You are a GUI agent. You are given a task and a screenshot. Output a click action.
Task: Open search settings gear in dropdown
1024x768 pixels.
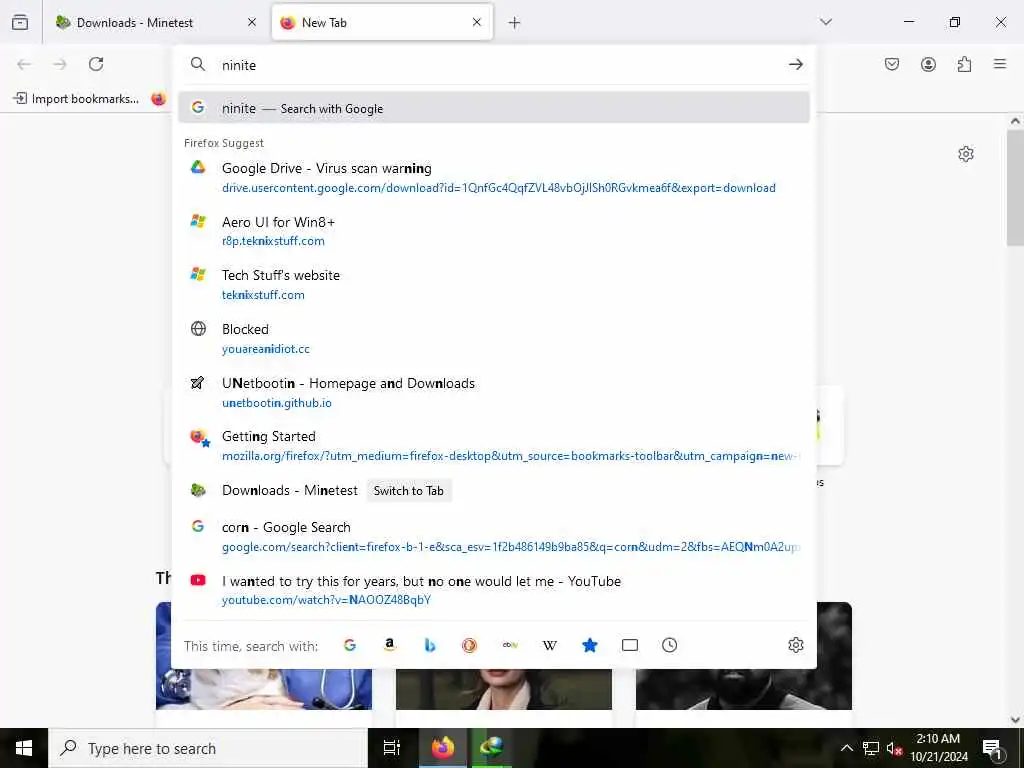click(x=795, y=645)
